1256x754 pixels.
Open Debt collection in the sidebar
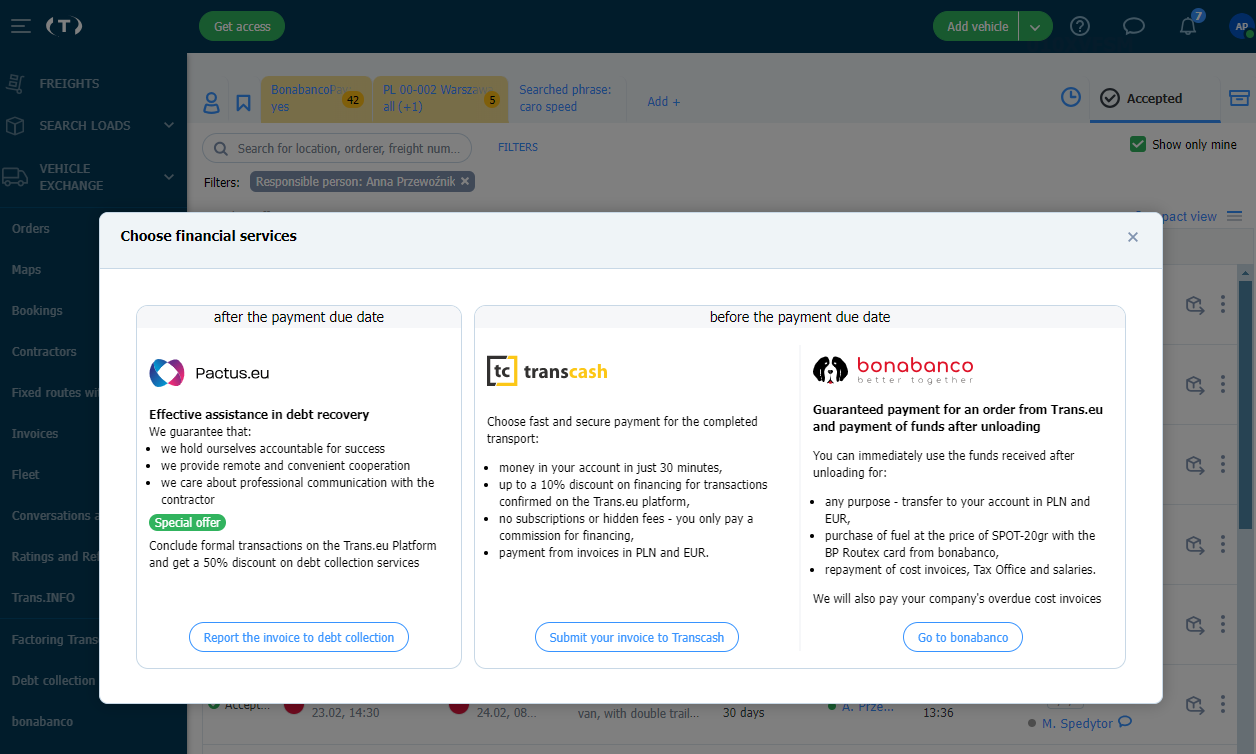[x=53, y=680]
